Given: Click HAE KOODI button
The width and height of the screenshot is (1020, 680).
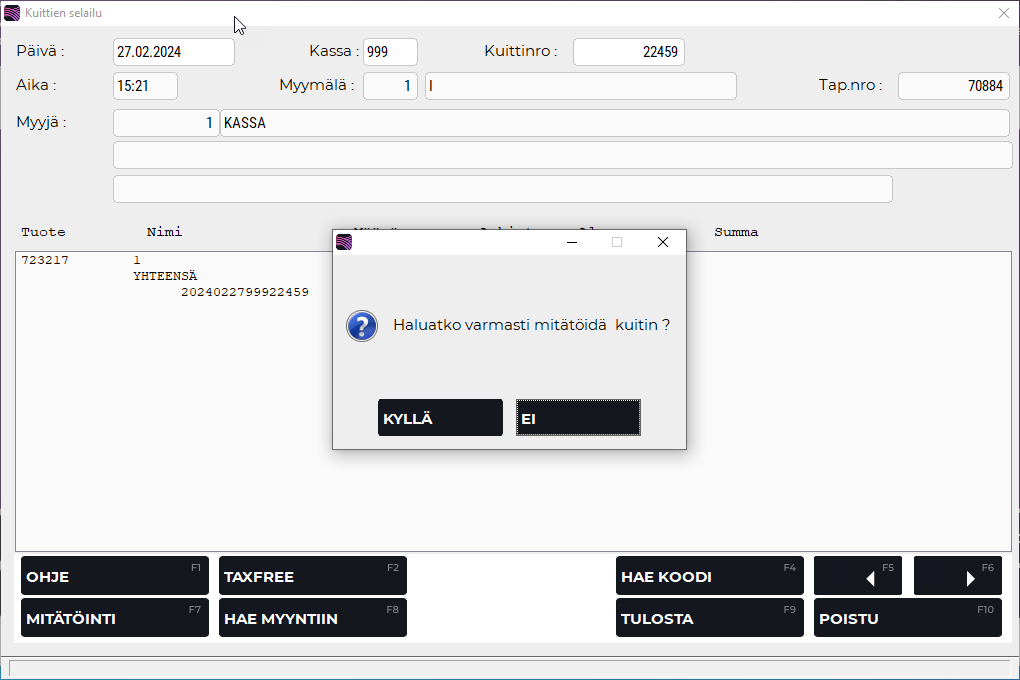Looking at the screenshot, I should (x=709, y=576).
